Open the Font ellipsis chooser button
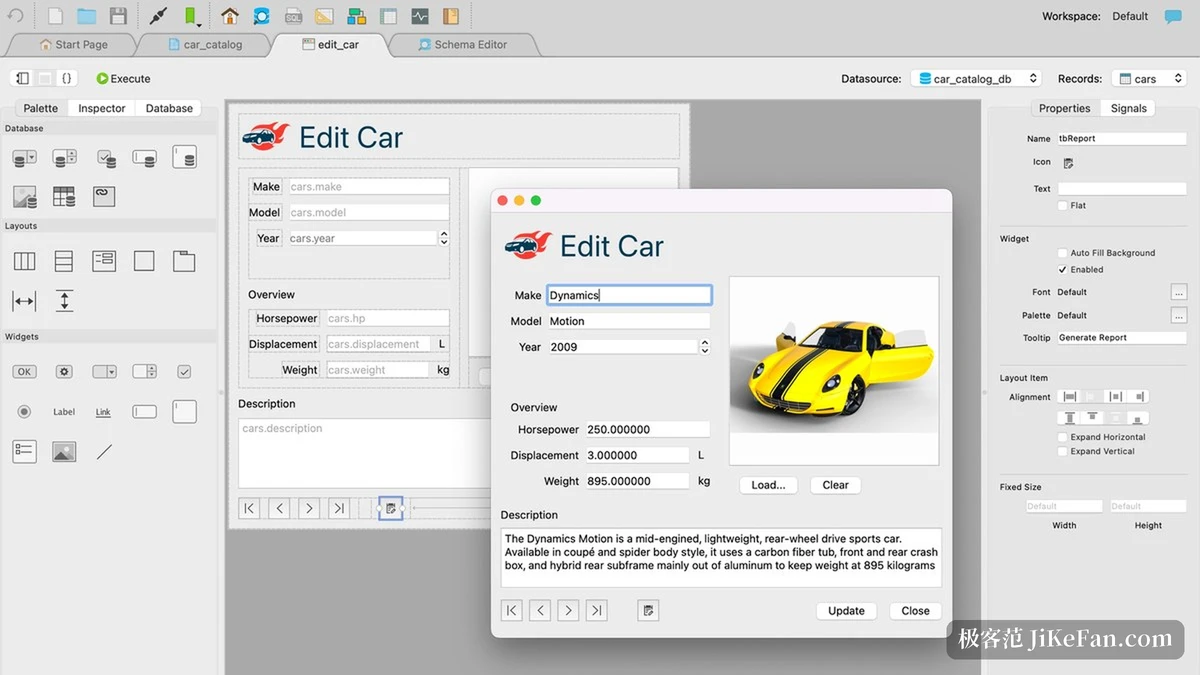 1179,292
